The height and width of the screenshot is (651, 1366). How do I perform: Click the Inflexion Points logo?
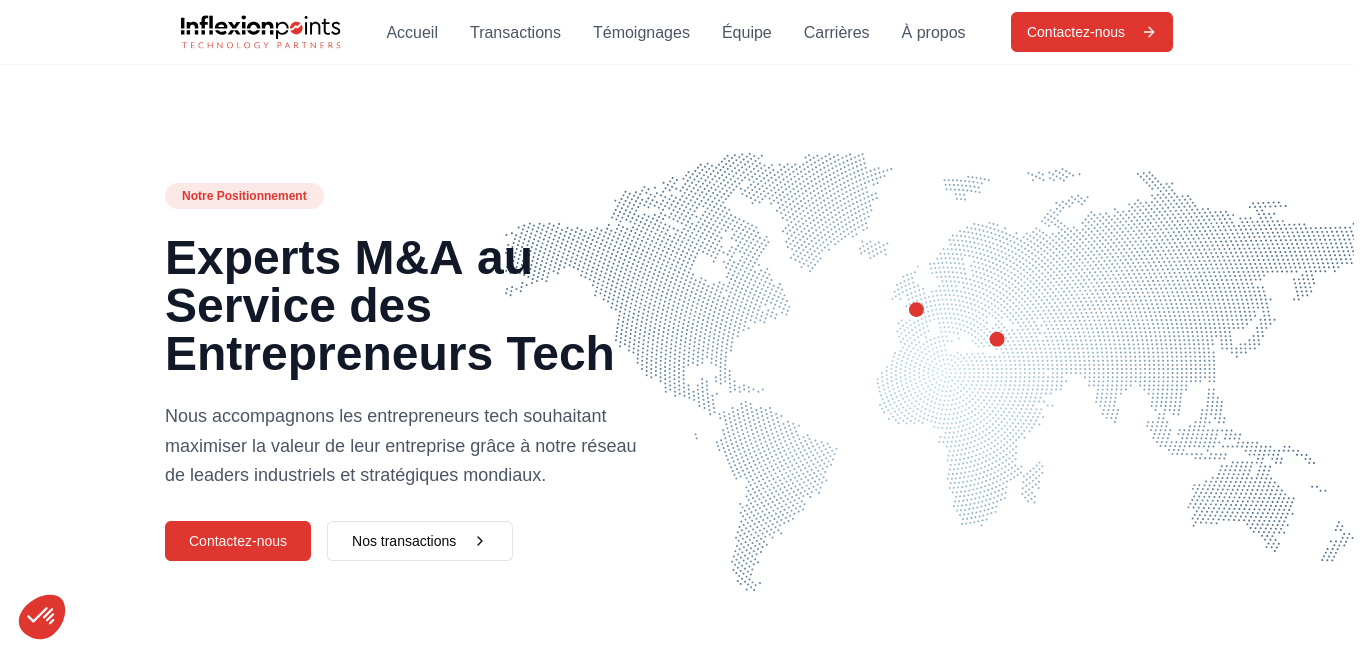click(260, 32)
